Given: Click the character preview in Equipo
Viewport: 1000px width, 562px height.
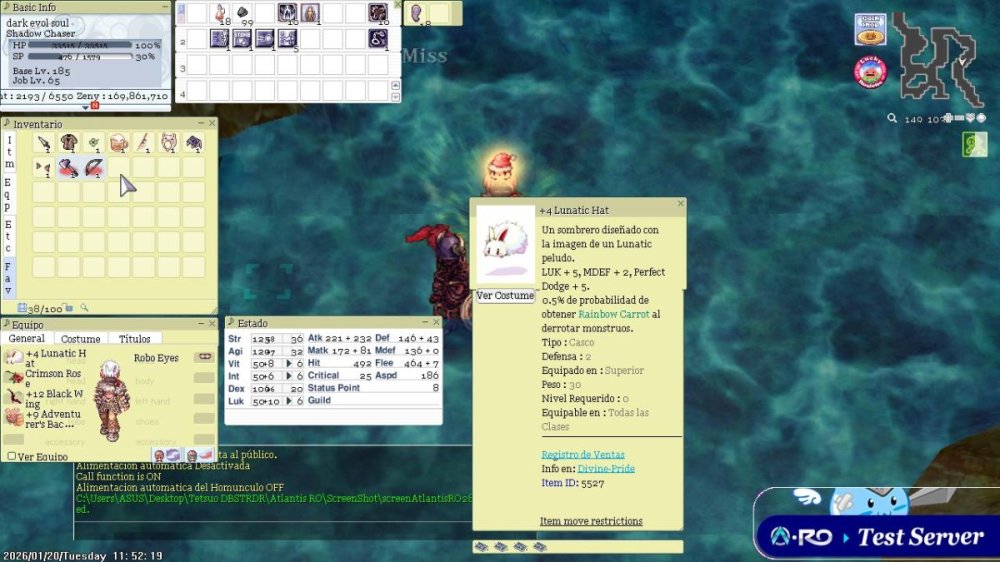Looking at the screenshot, I should tap(111, 400).
